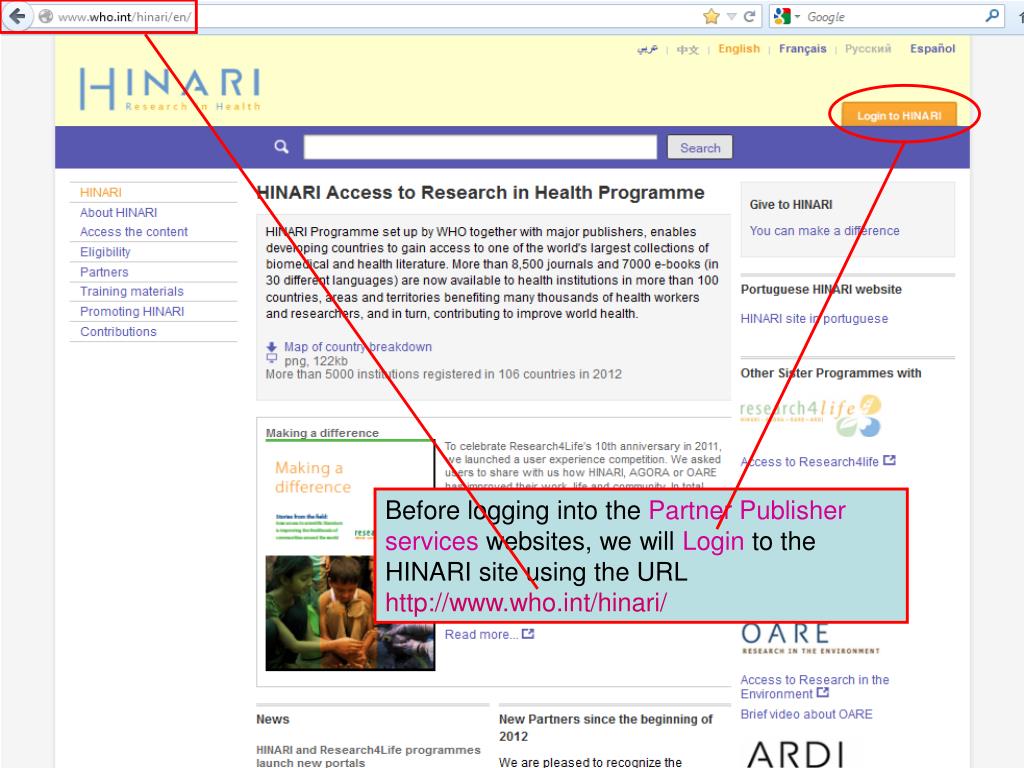1024x768 pixels.
Task: Open the bookmark star dropdown arrow
Action: [x=731, y=16]
